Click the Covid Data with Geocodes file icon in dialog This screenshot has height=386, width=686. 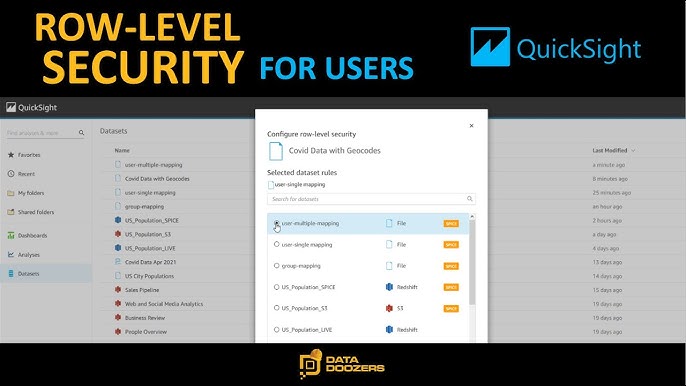pos(276,151)
